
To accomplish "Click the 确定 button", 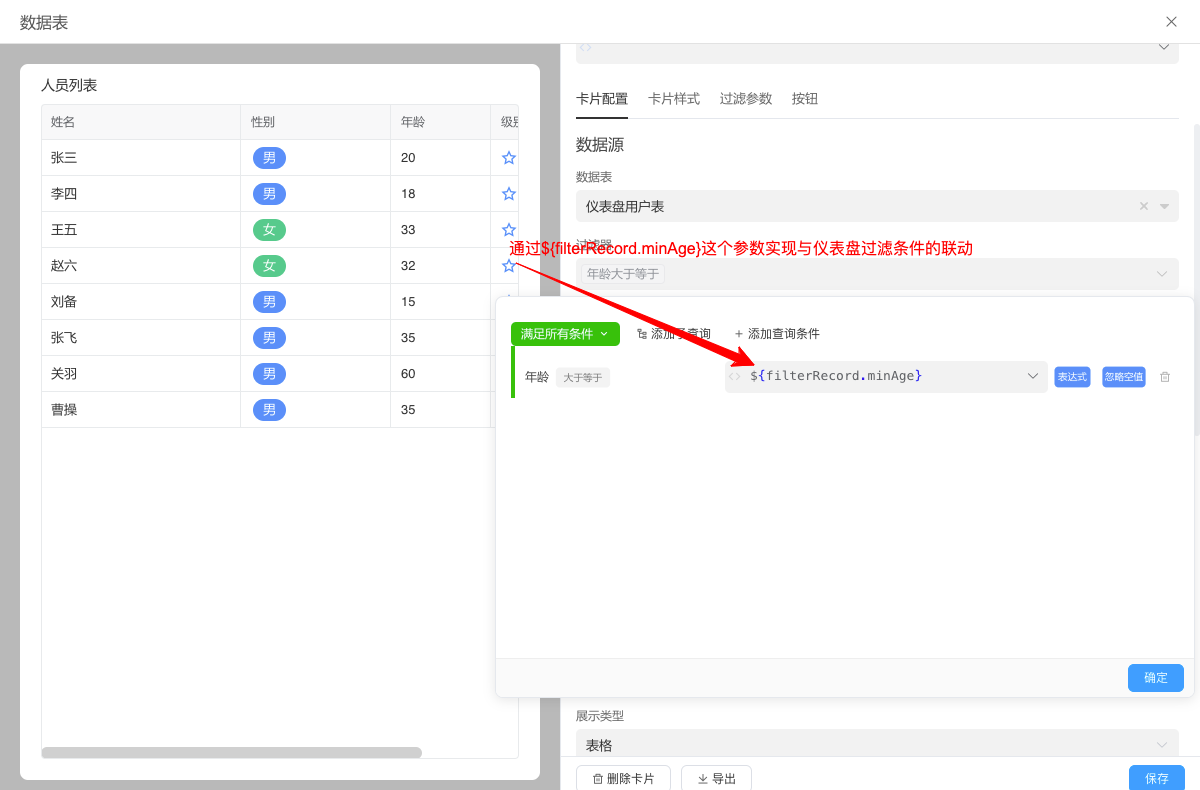I will (1155, 677).
